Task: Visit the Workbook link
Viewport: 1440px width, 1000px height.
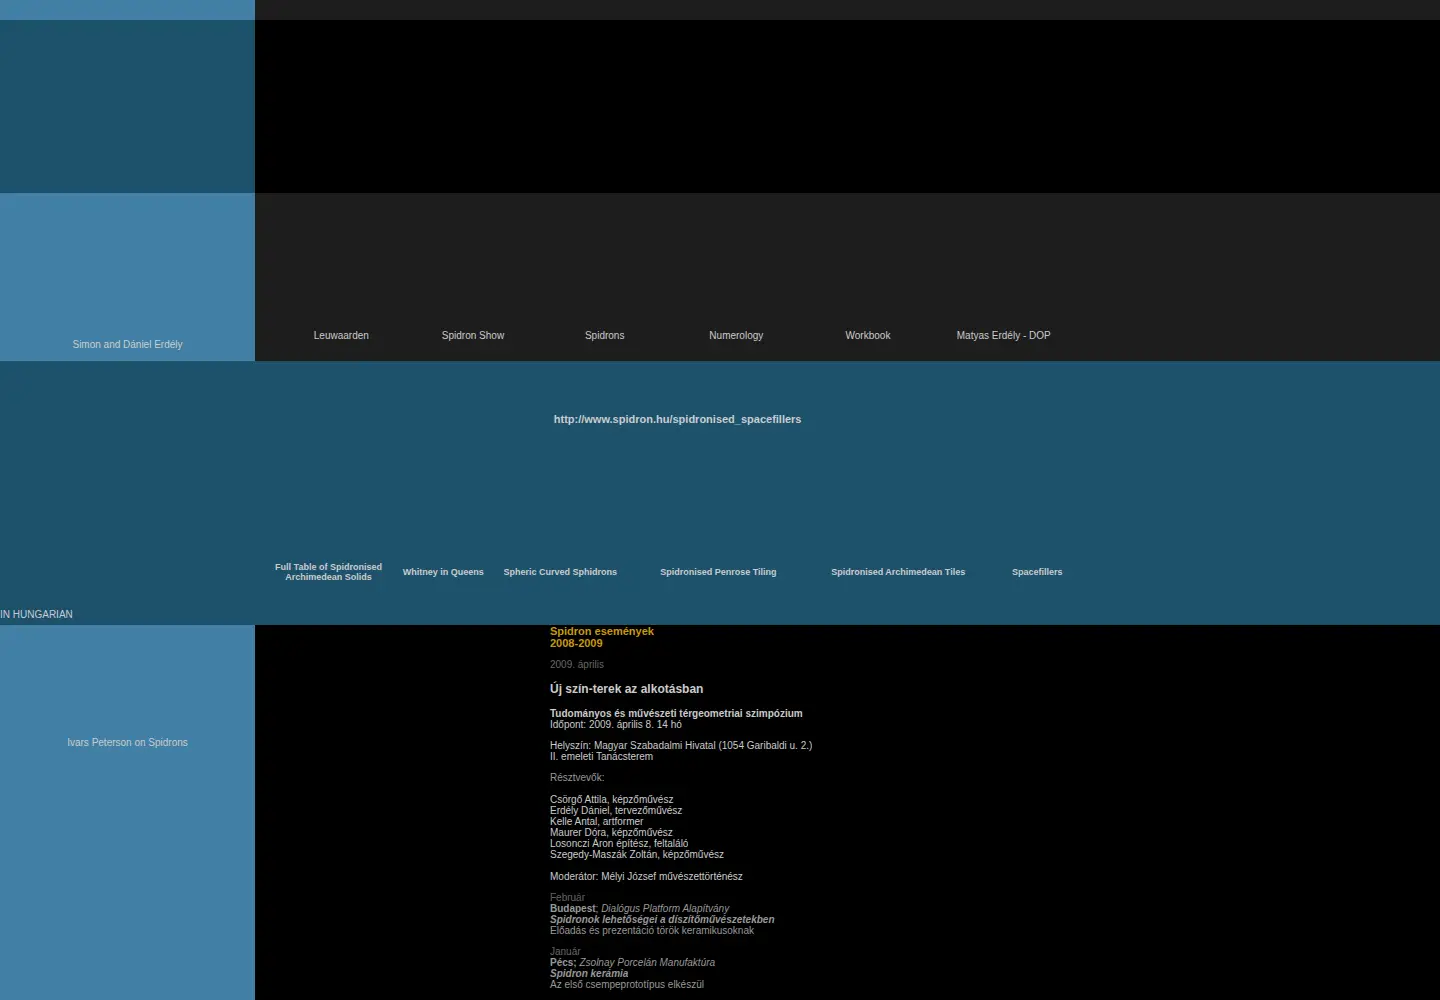Action: point(868,335)
